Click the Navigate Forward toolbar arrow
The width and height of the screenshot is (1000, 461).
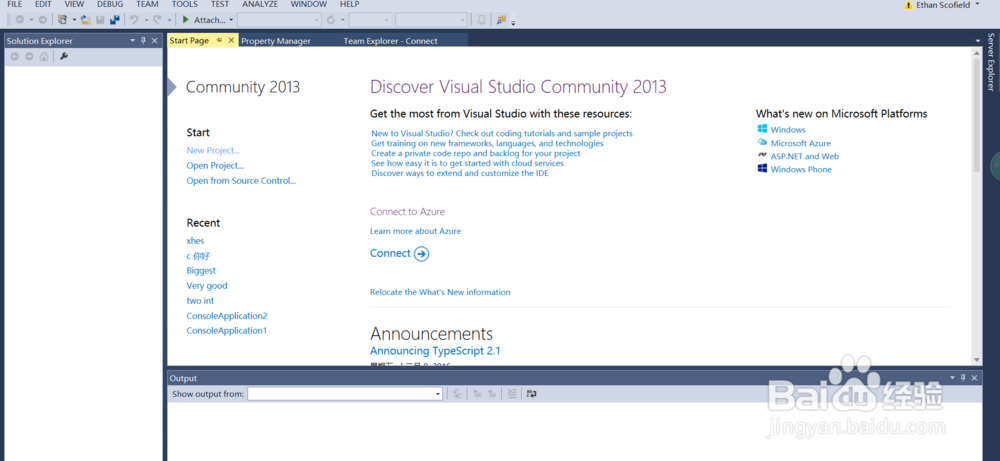tap(43, 20)
